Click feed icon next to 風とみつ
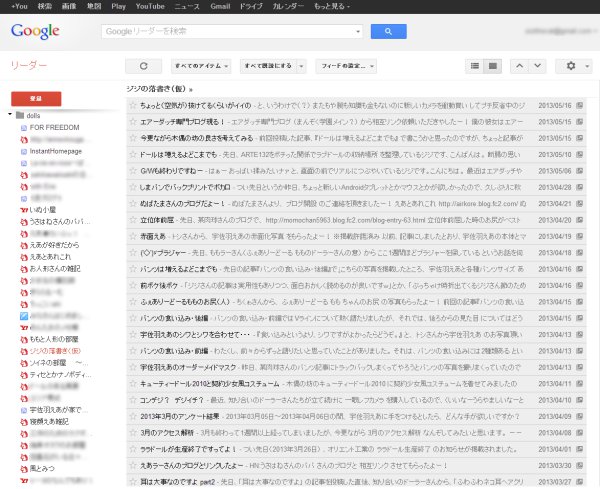 point(24,469)
